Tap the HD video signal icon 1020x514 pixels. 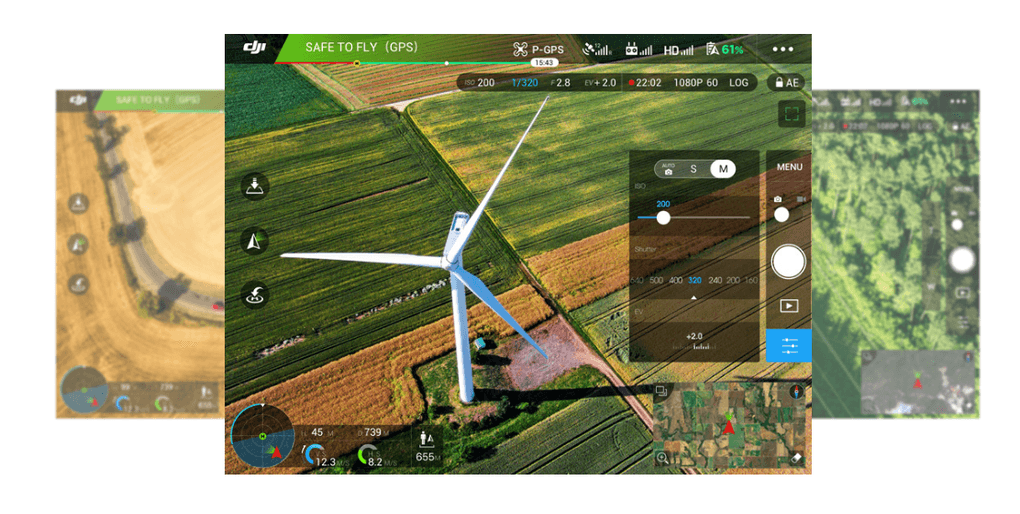point(678,49)
